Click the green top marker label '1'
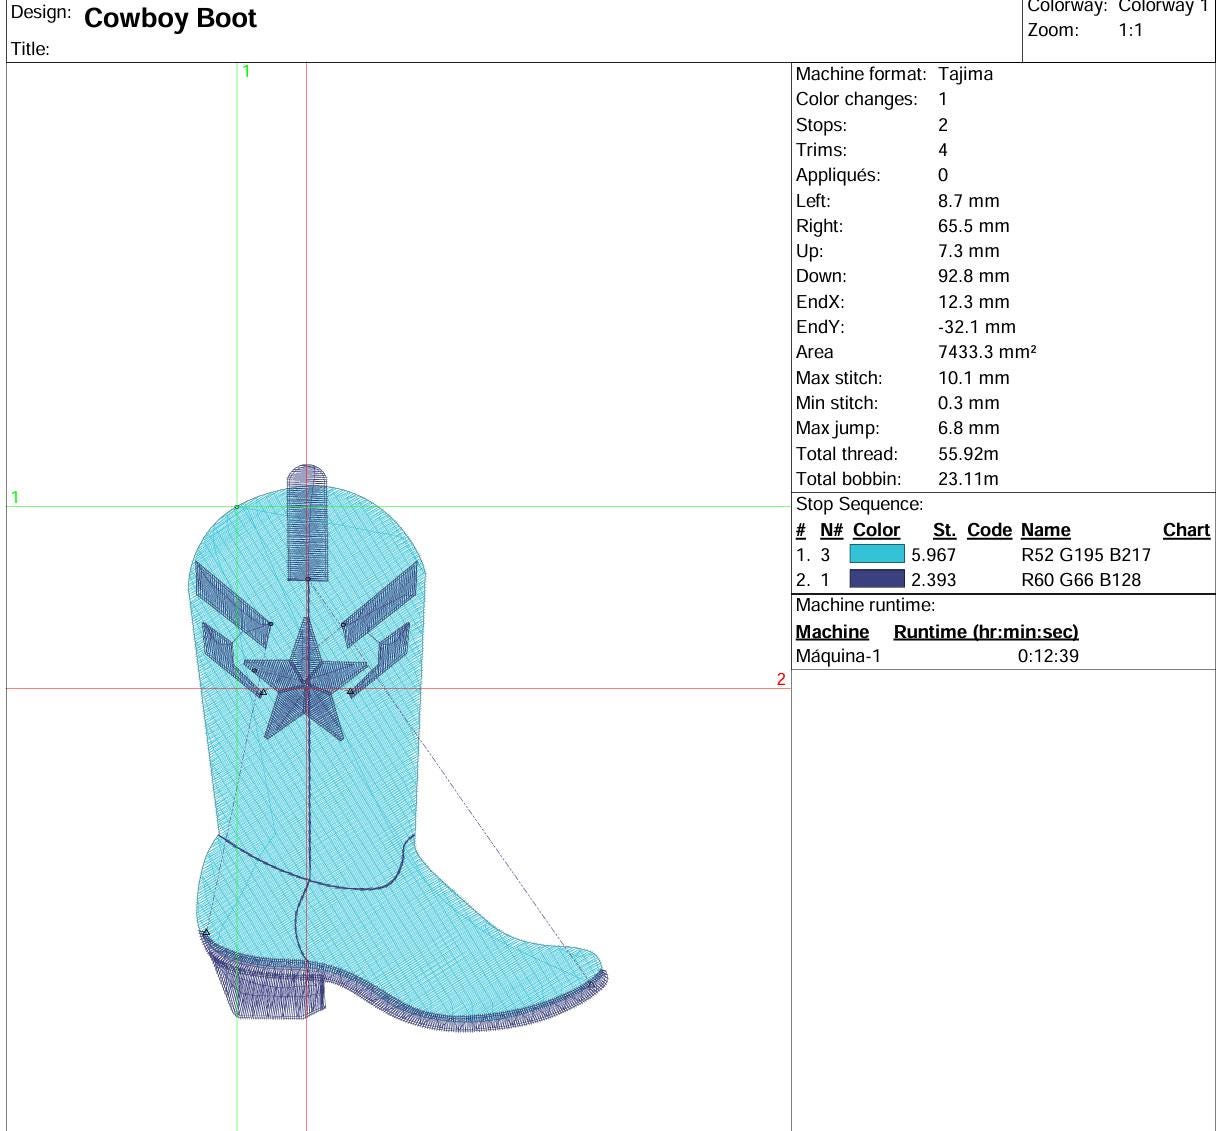1222x1131 pixels. coord(246,71)
